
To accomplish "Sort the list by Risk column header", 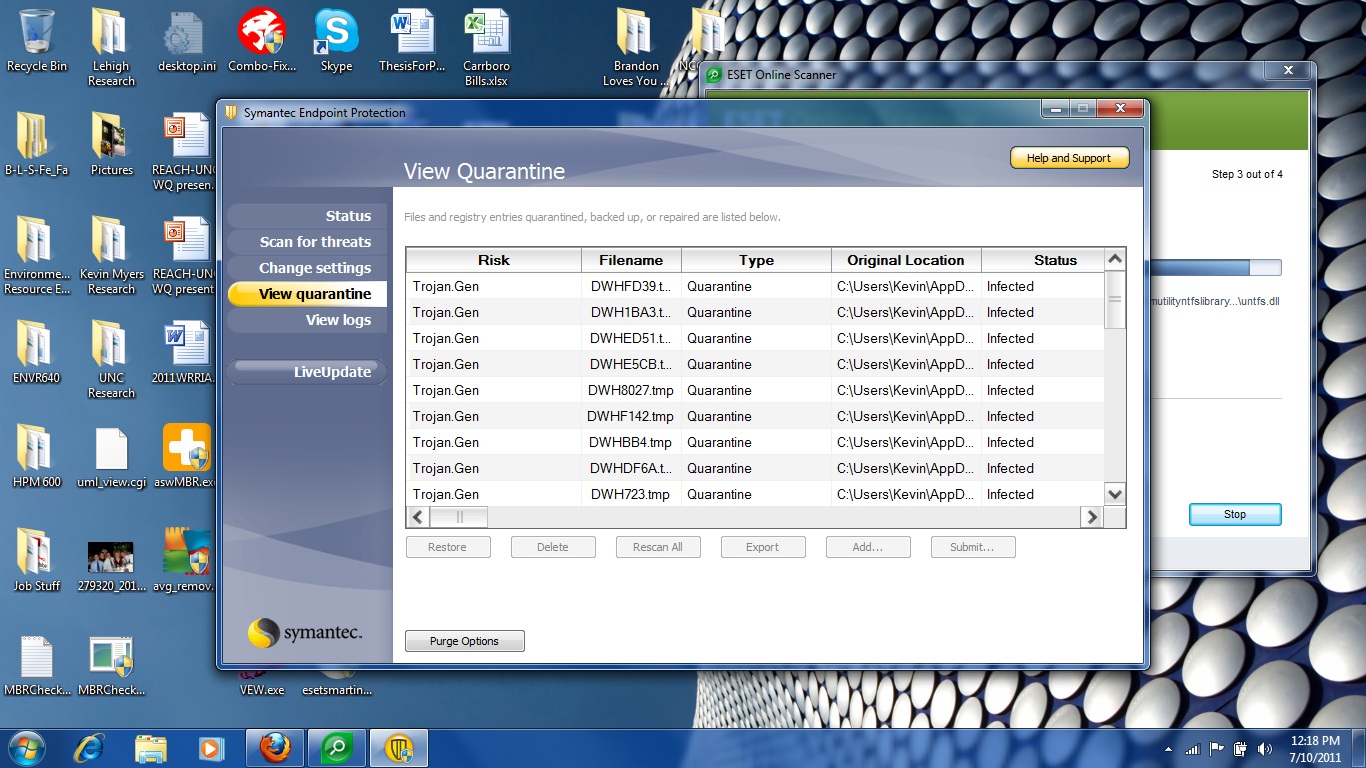I will pyautogui.click(x=493, y=260).
